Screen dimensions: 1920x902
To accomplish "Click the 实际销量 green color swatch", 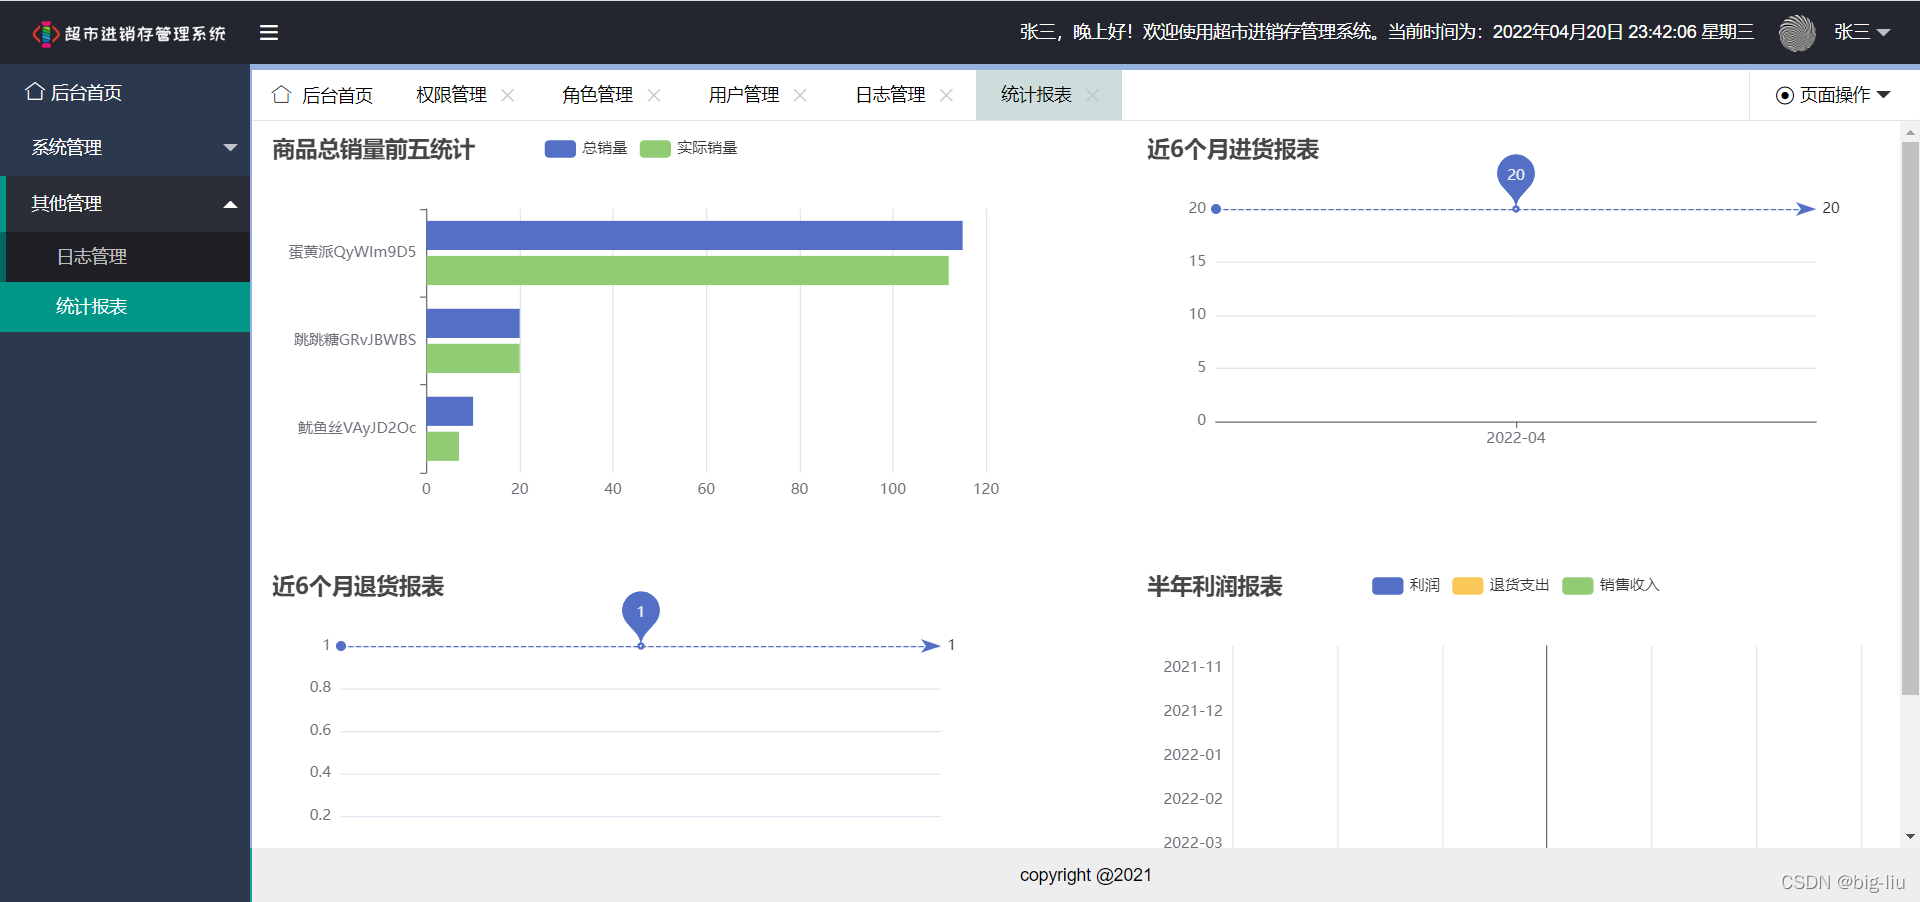I will tap(655, 148).
